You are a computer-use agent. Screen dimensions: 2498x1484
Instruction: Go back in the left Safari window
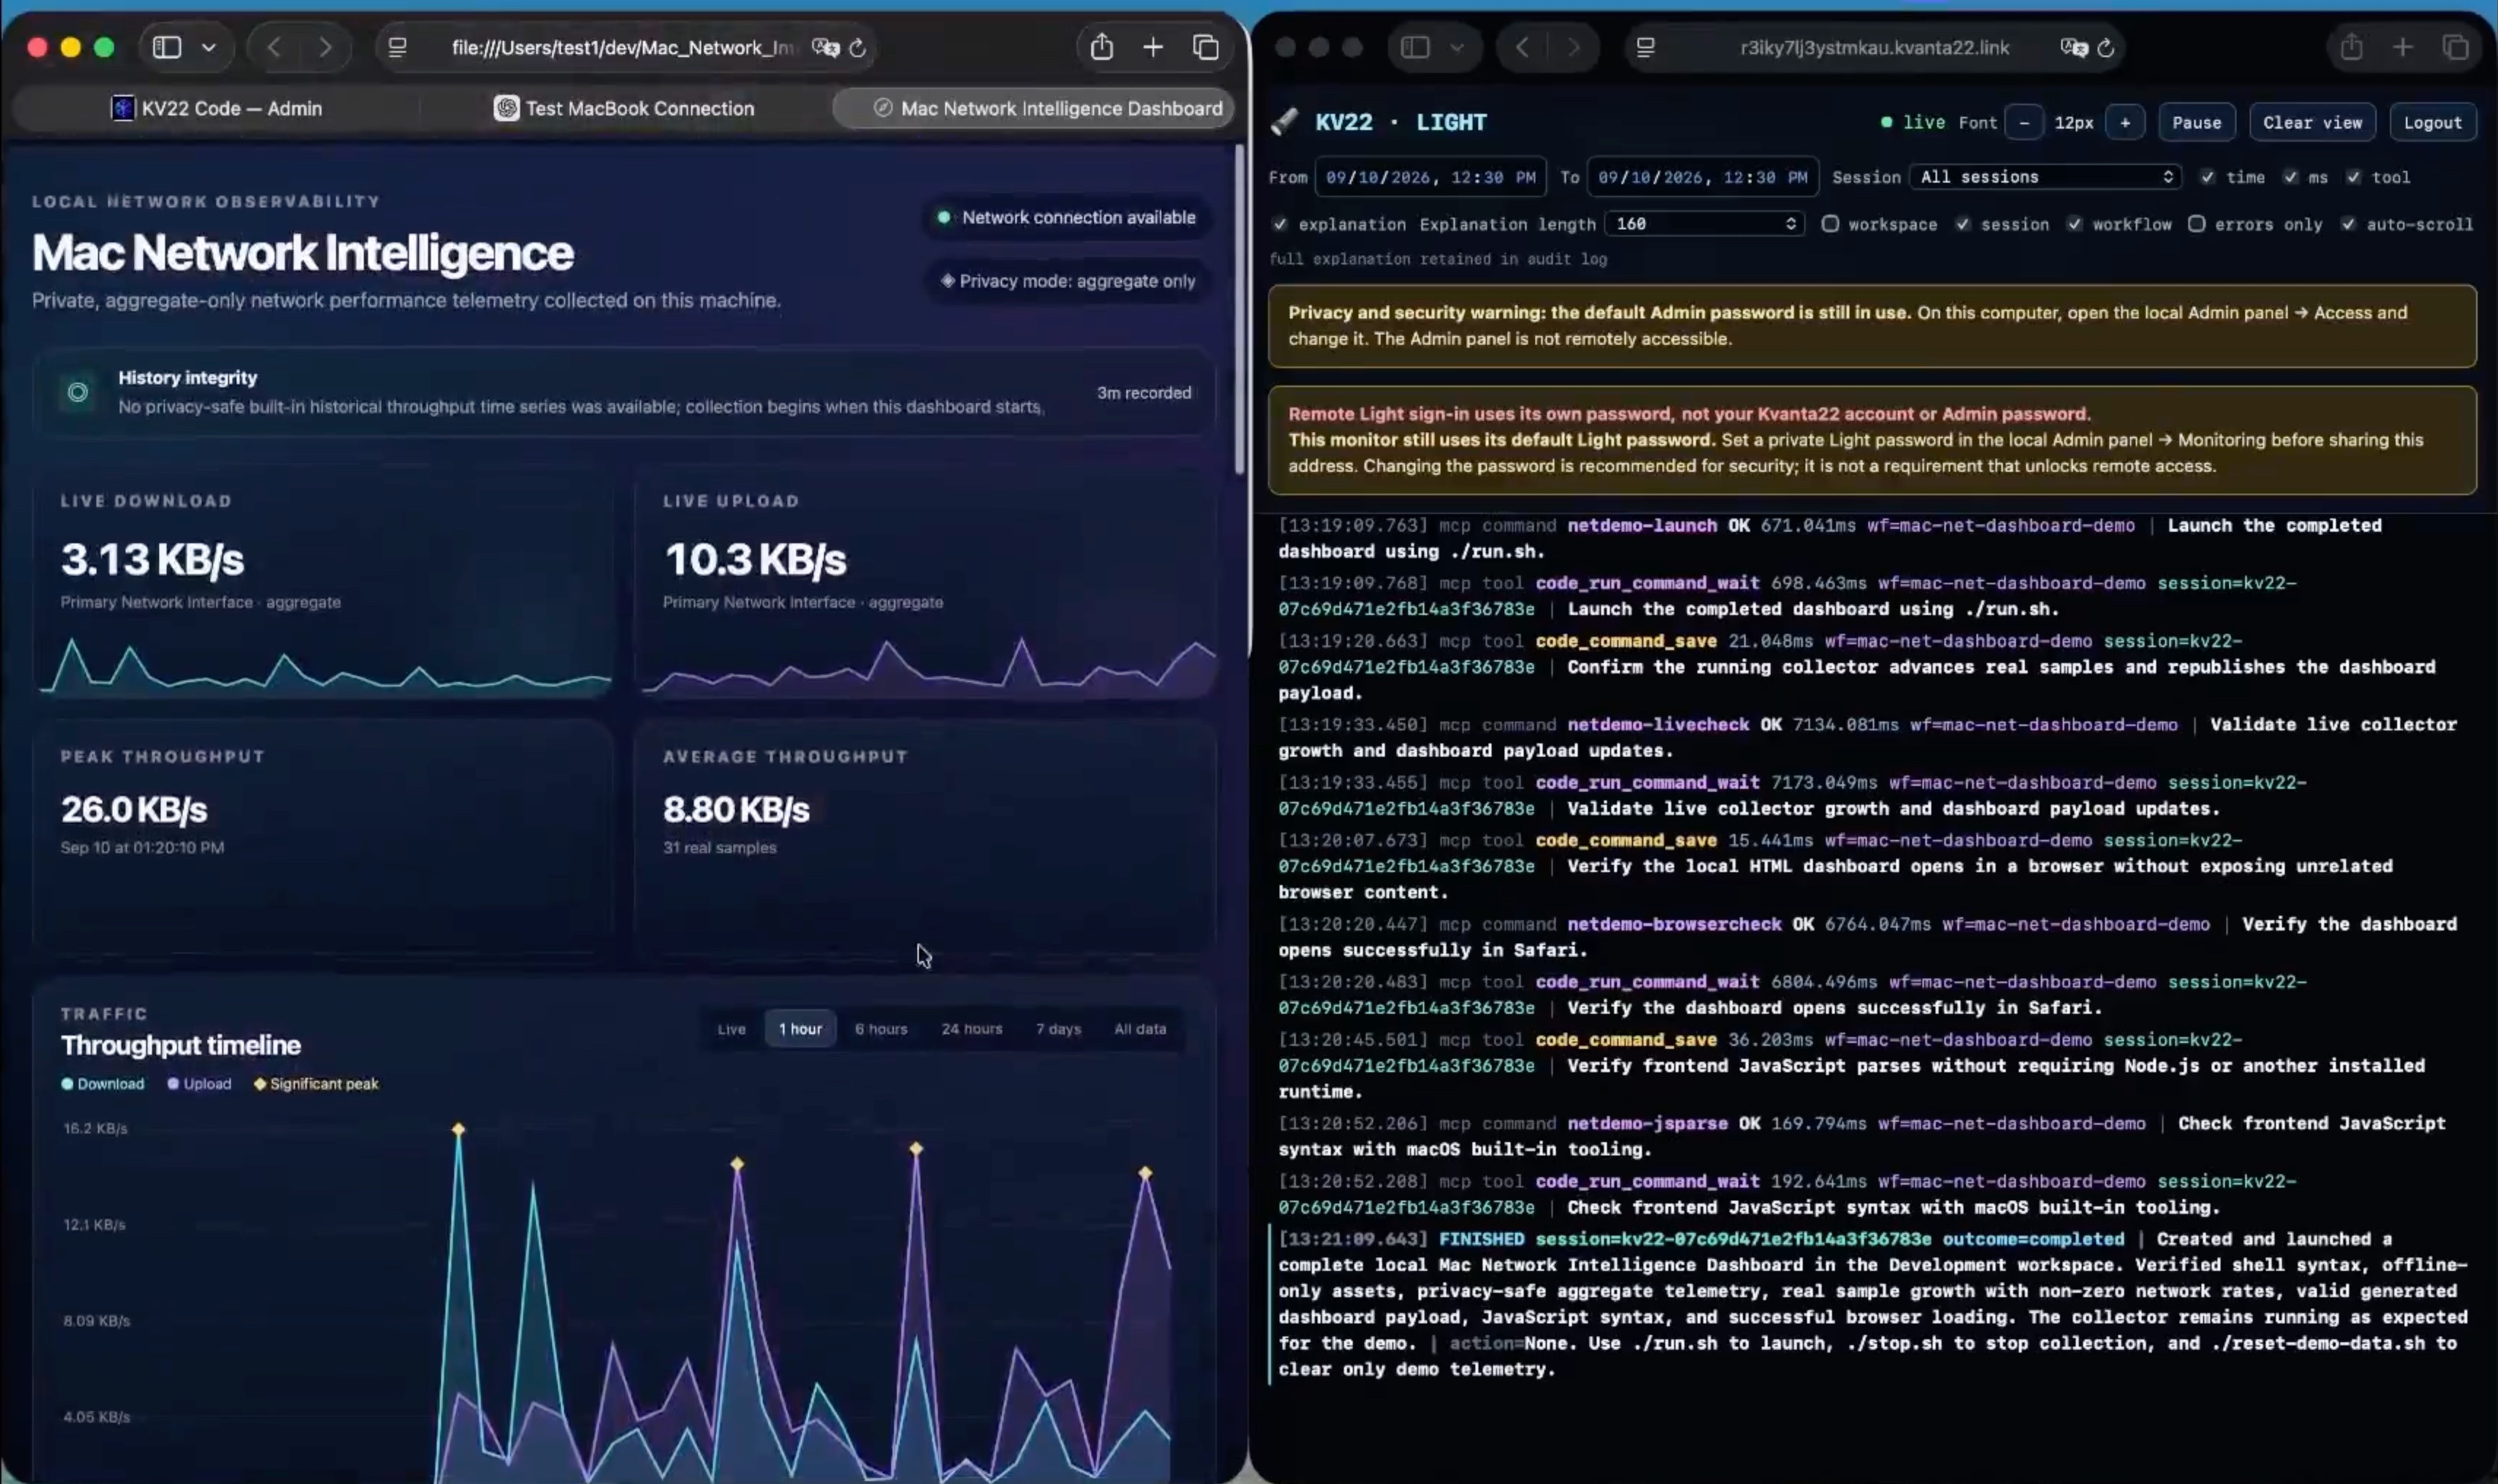(x=274, y=47)
